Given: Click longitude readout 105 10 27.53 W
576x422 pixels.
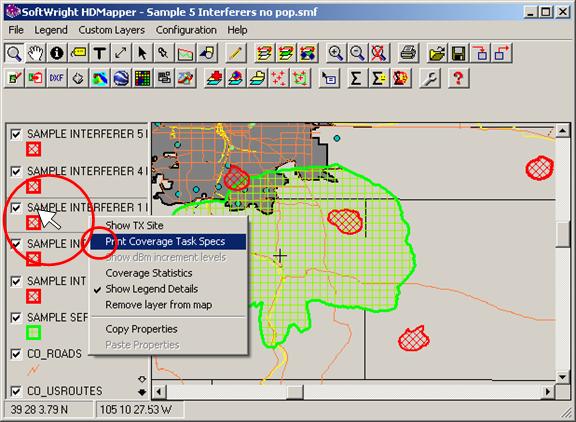Looking at the screenshot, I should 136,410.
